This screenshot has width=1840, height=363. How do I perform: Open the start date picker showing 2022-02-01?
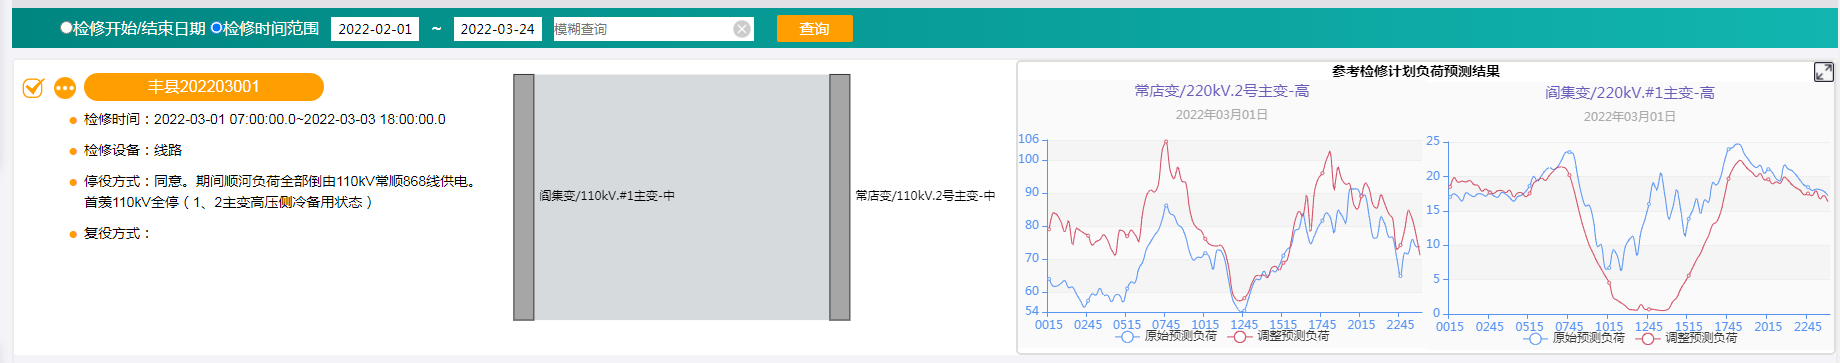375,29
